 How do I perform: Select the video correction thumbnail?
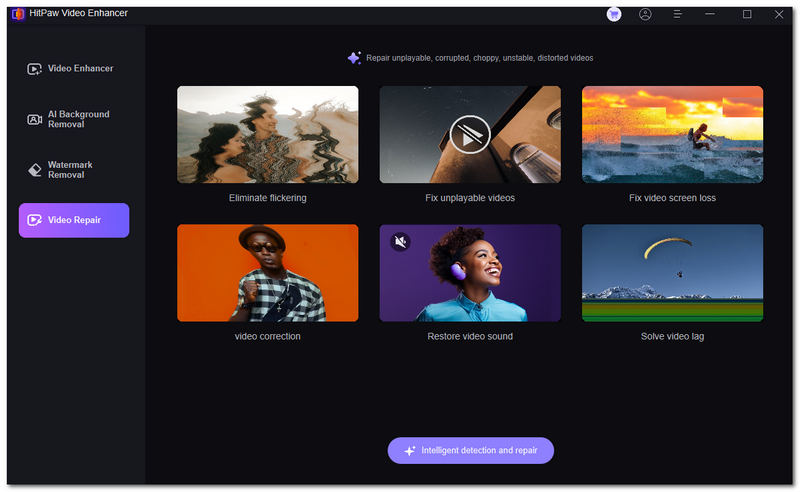coord(267,272)
